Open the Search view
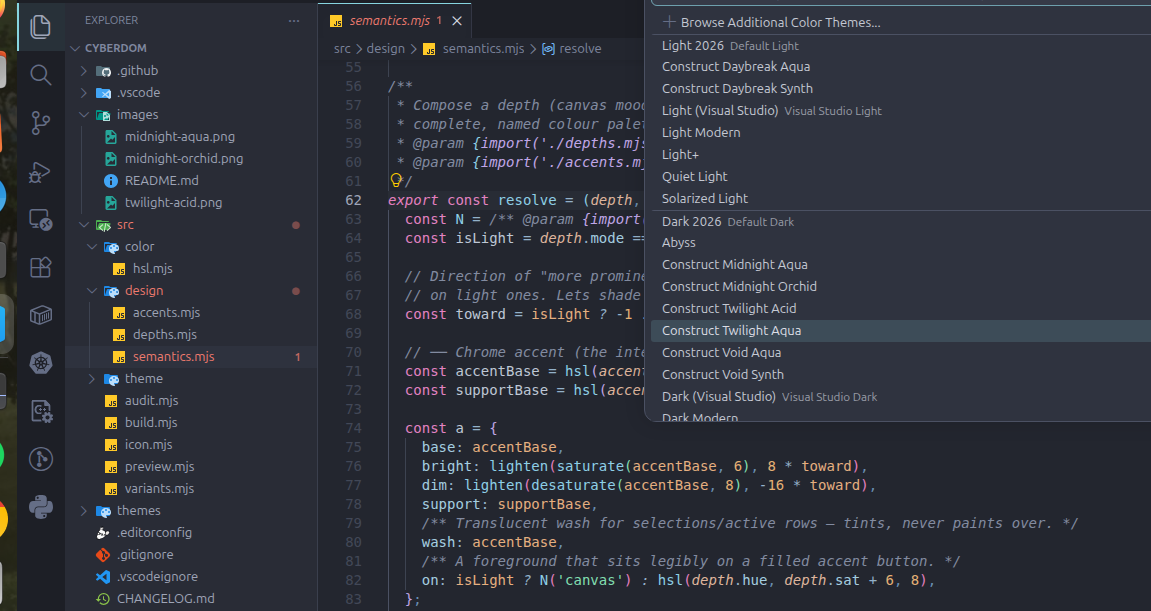Screen dimensions: 1151x611 coord(40,74)
